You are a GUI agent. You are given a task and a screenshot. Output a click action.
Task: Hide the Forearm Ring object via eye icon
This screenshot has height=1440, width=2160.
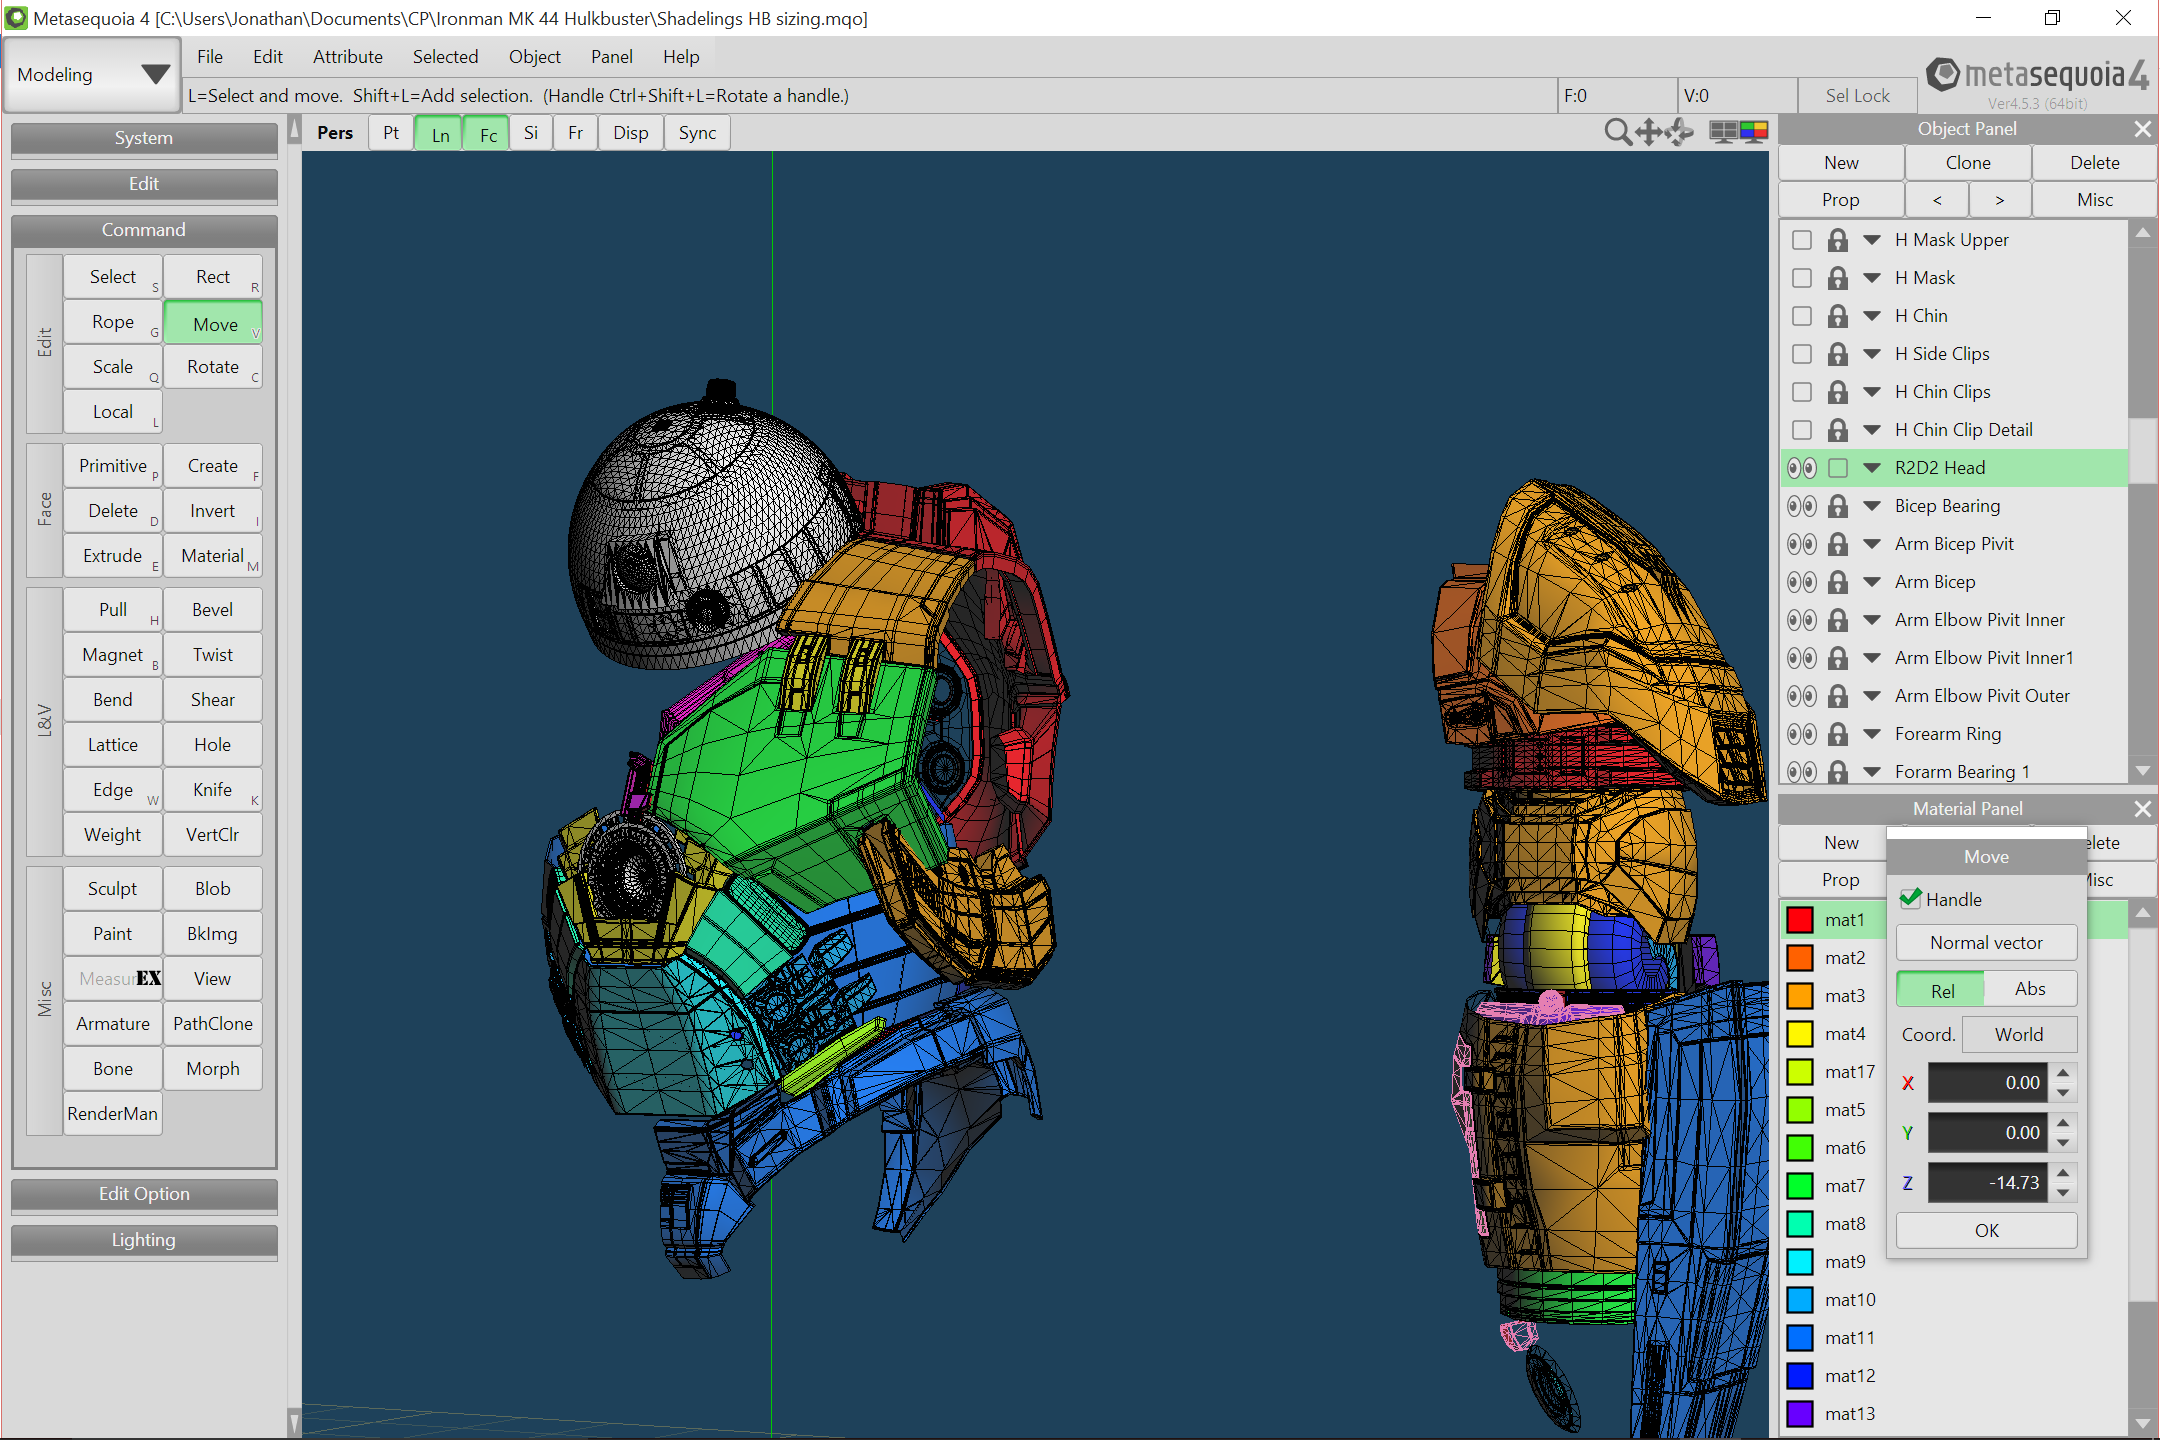pos(1802,734)
